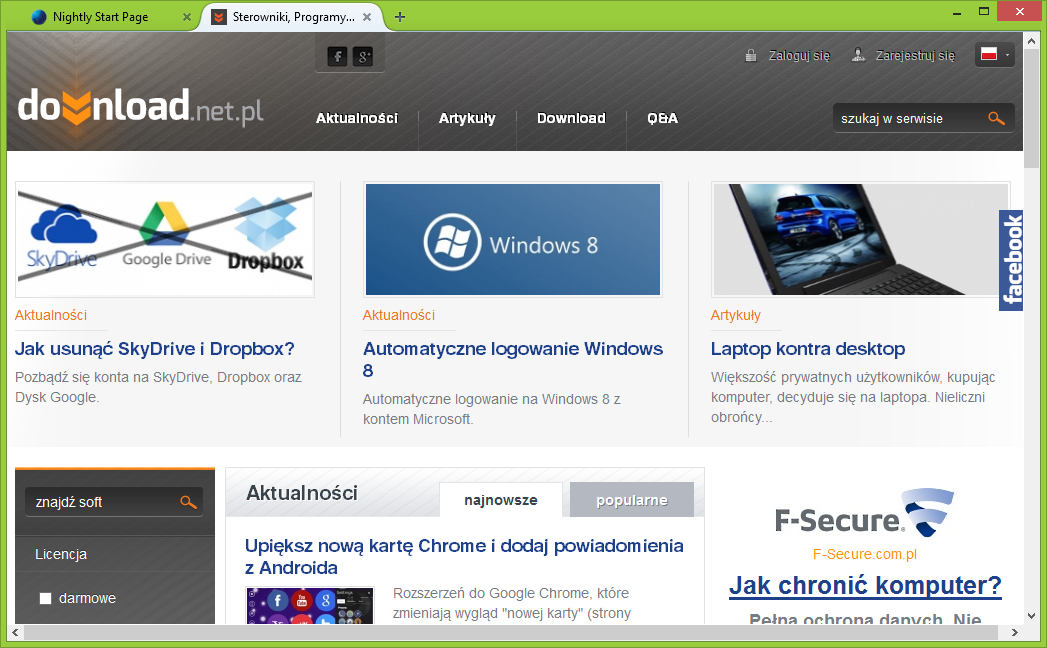The image size is (1047, 648).
Task: Click the vertical scrollbar thumb
Action: coord(1032,110)
